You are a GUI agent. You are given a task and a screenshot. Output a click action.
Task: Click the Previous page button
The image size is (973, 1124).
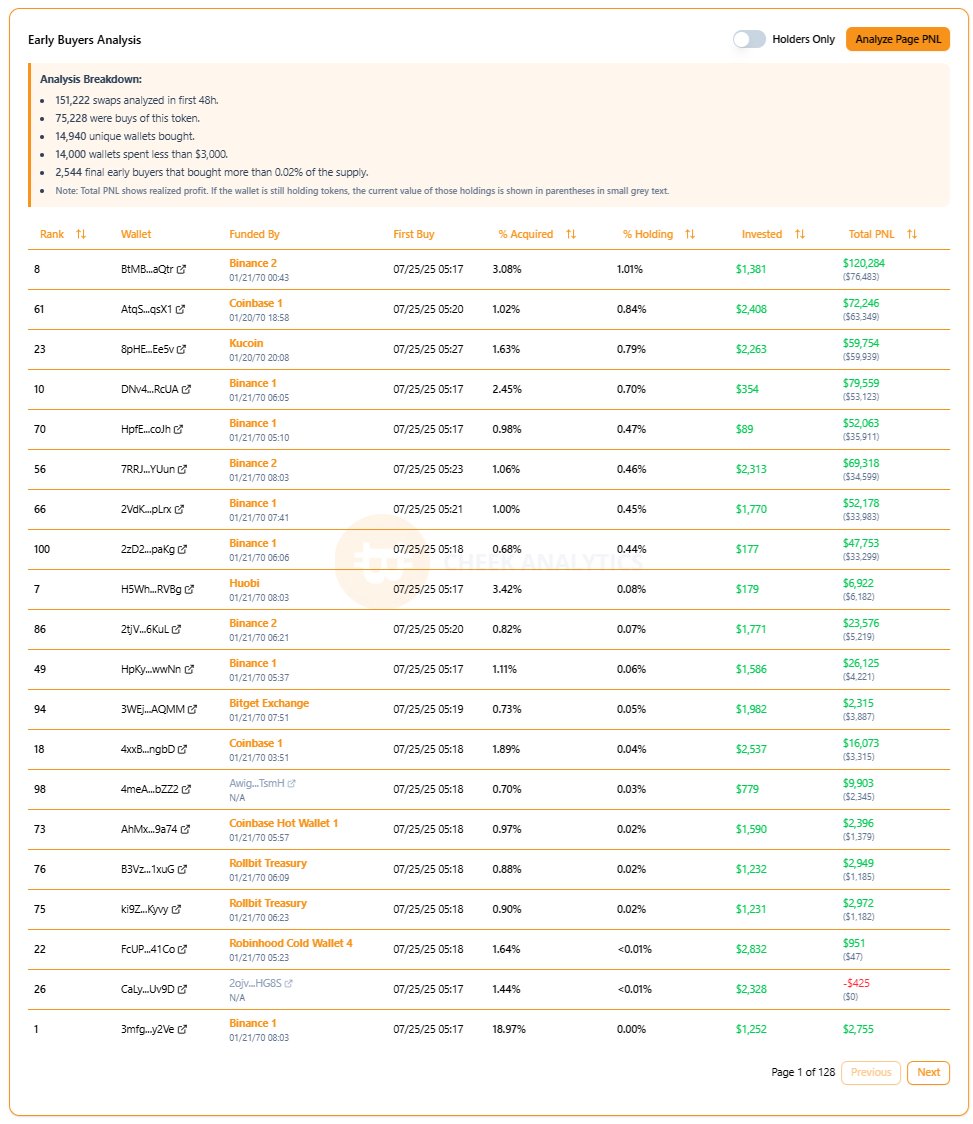click(870, 1072)
